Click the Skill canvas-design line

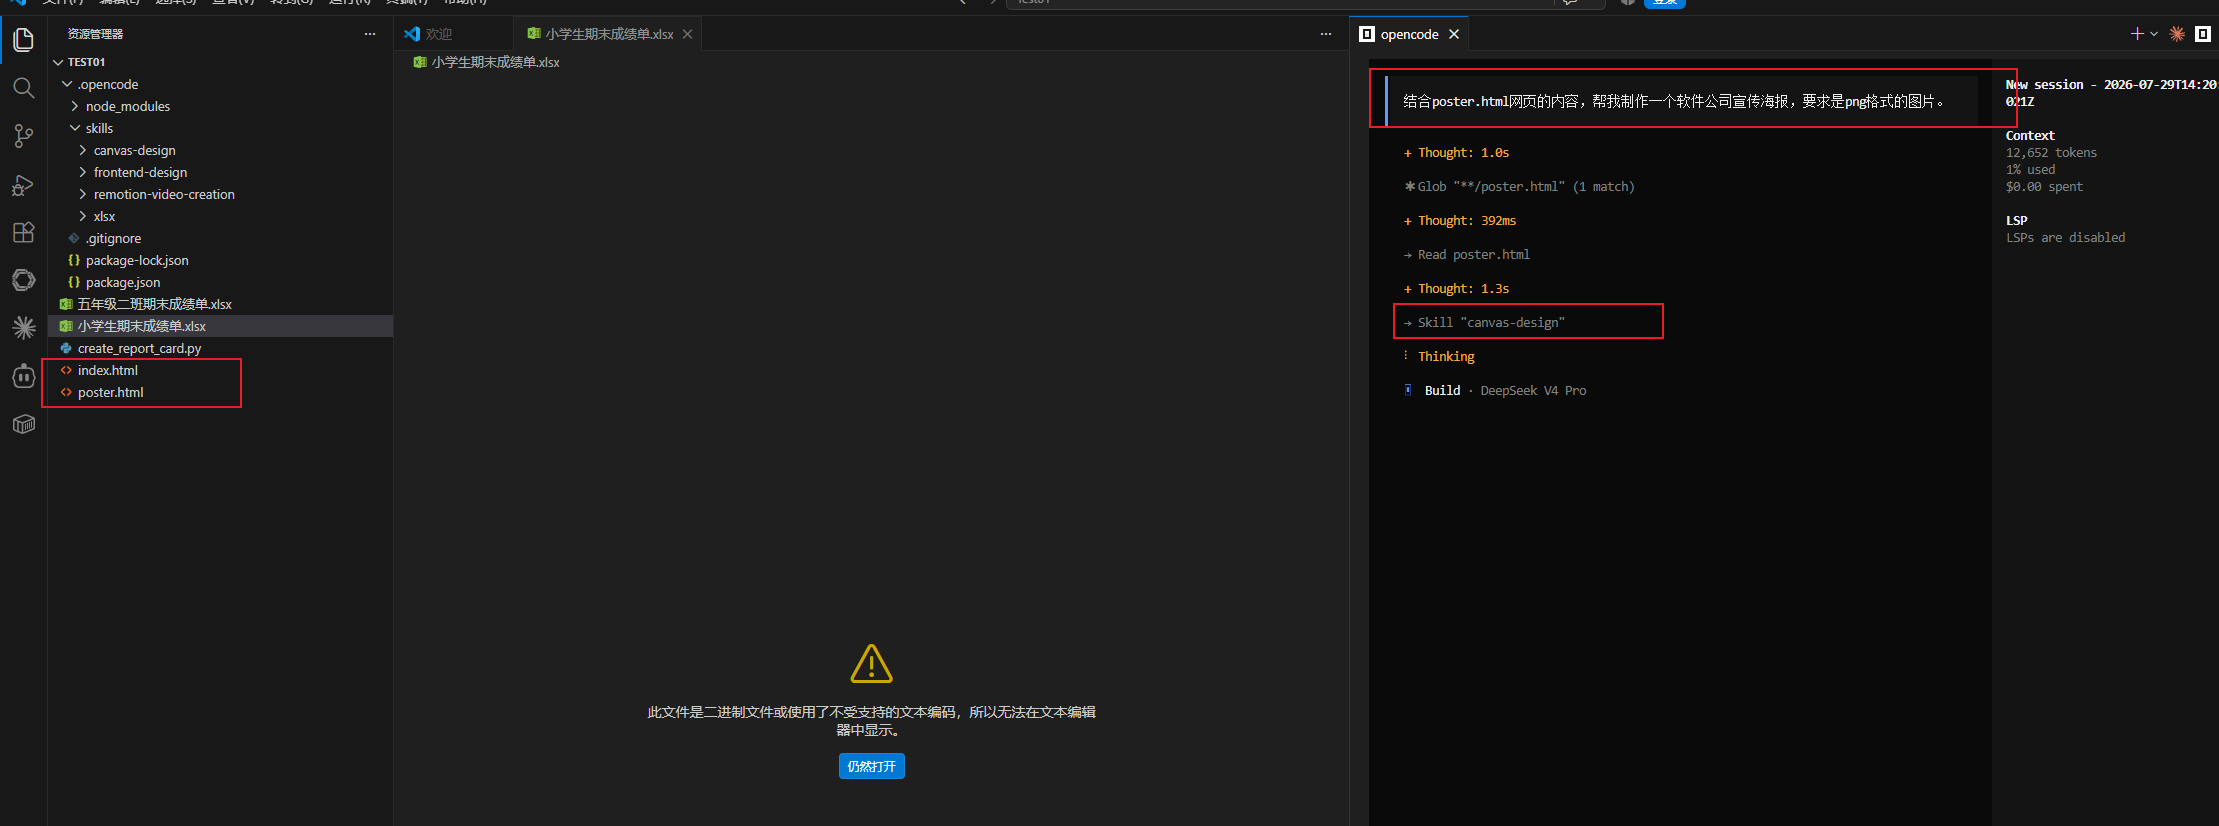[x=1484, y=323]
